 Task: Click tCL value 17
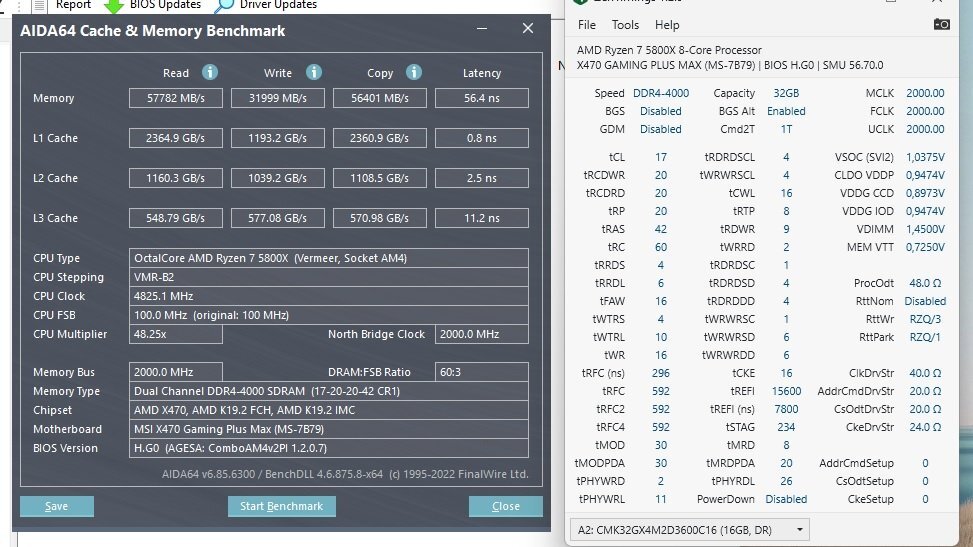(661, 157)
